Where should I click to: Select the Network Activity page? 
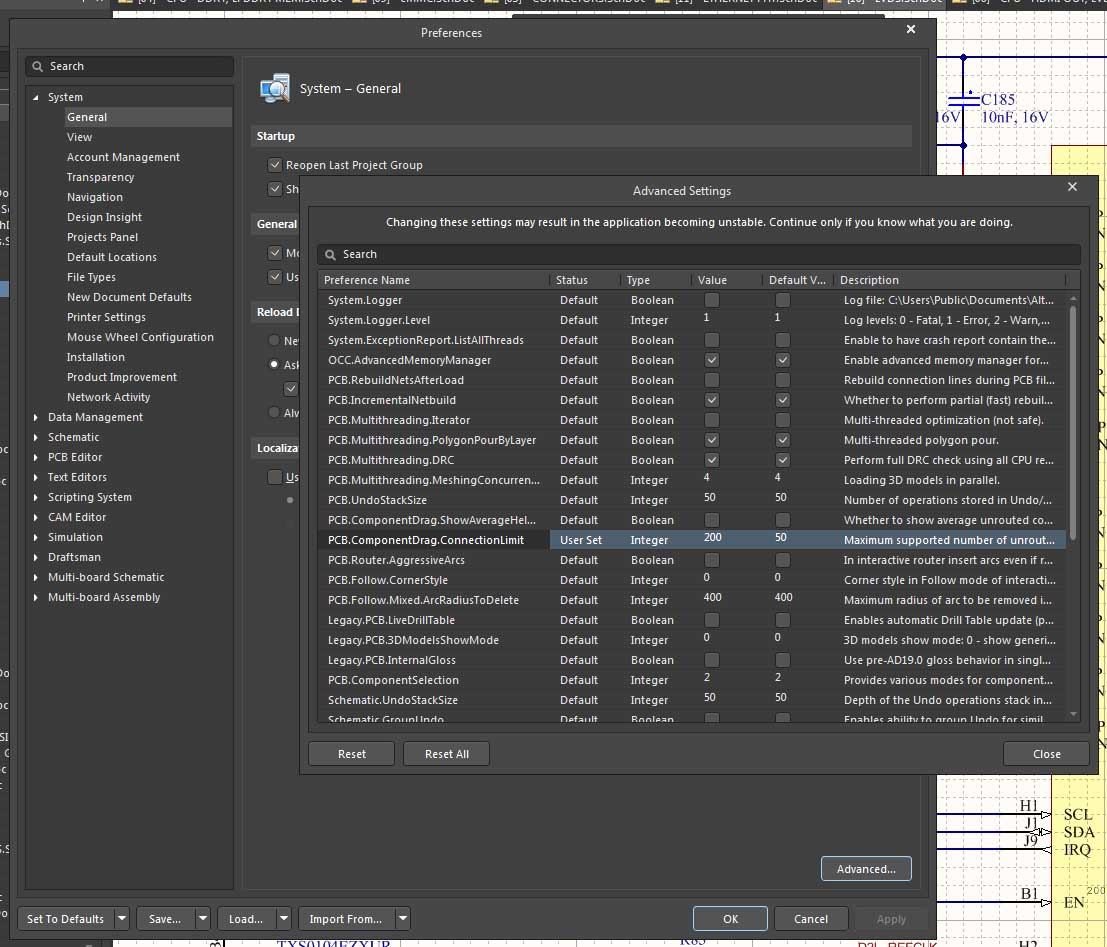click(108, 397)
